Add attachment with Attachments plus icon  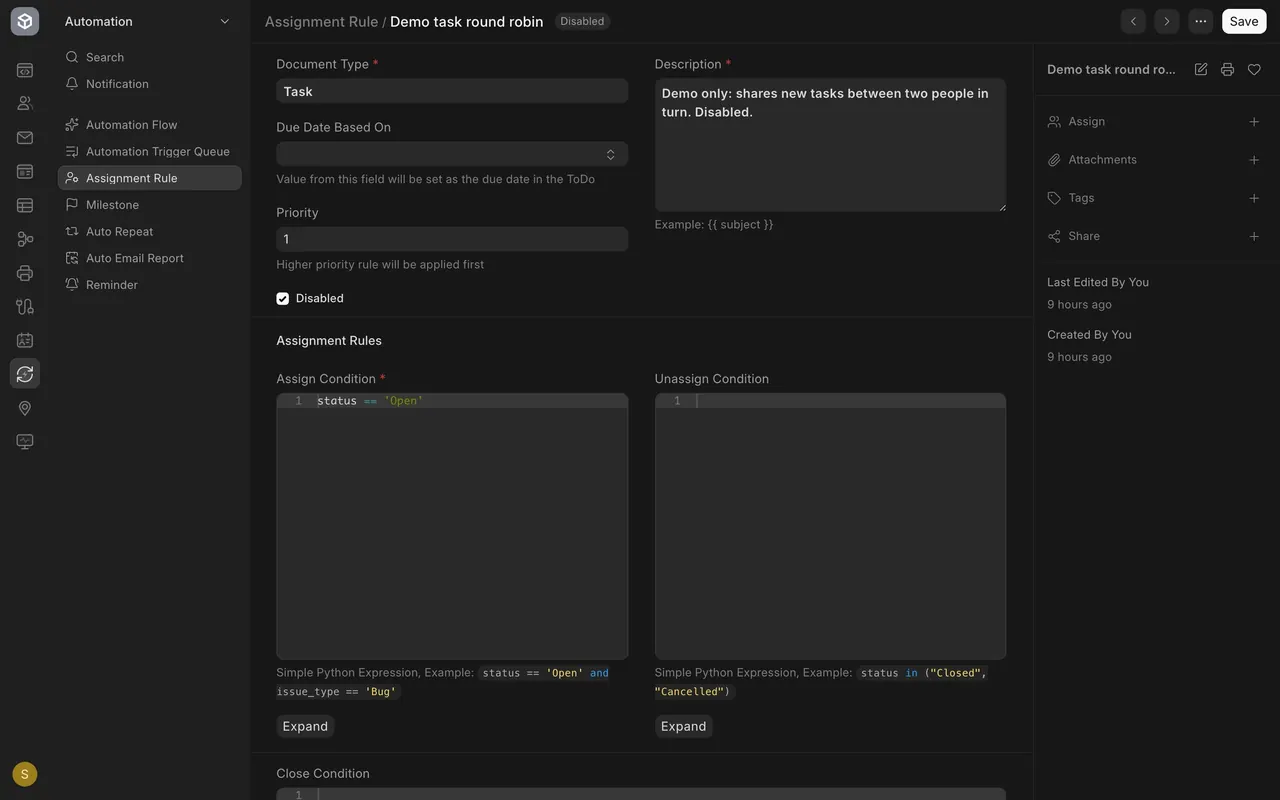tap(1254, 160)
